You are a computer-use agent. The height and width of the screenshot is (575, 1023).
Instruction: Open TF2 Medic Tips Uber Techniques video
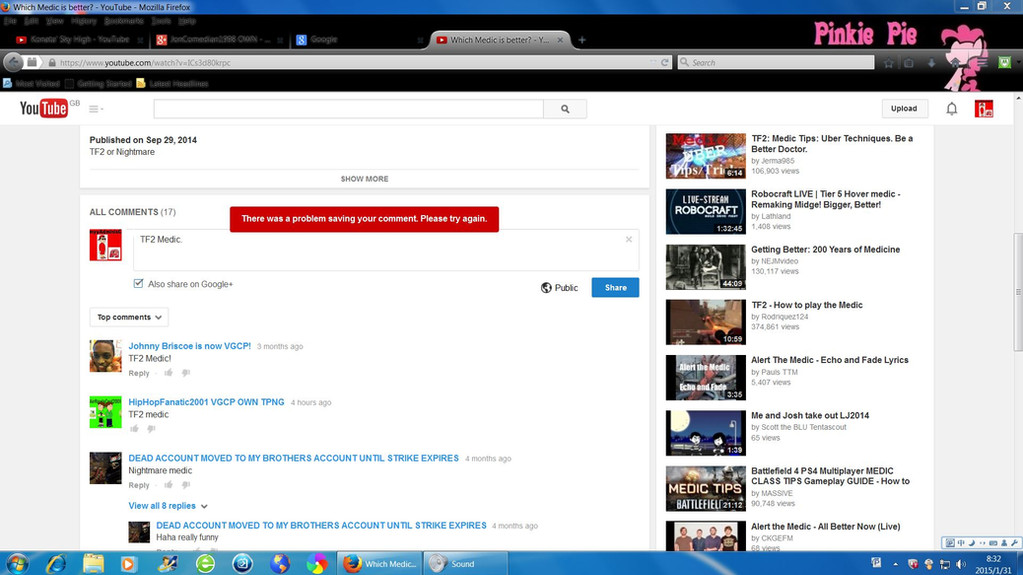(x=832, y=144)
